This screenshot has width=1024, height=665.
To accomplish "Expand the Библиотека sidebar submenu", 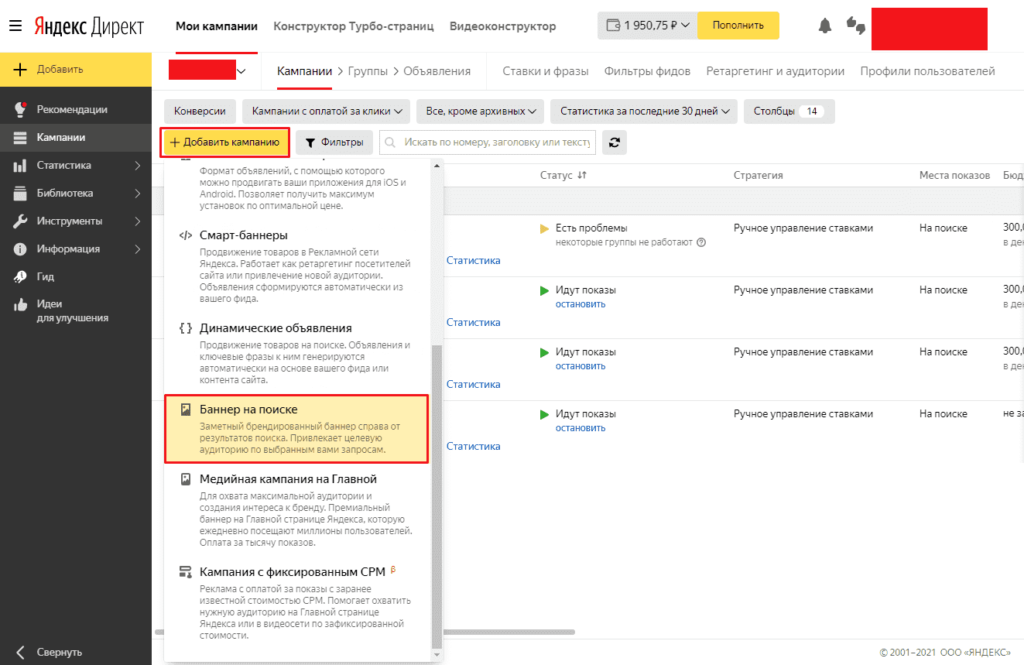I will pos(138,193).
